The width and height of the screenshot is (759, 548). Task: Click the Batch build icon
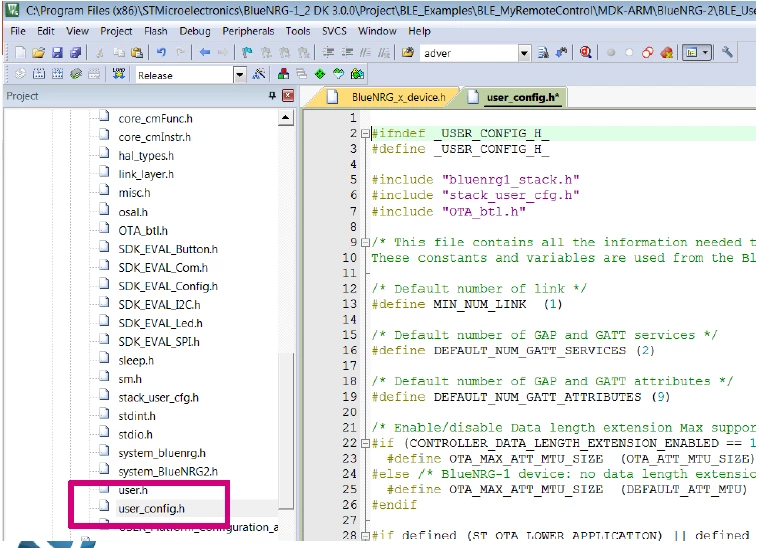click(x=76, y=74)
